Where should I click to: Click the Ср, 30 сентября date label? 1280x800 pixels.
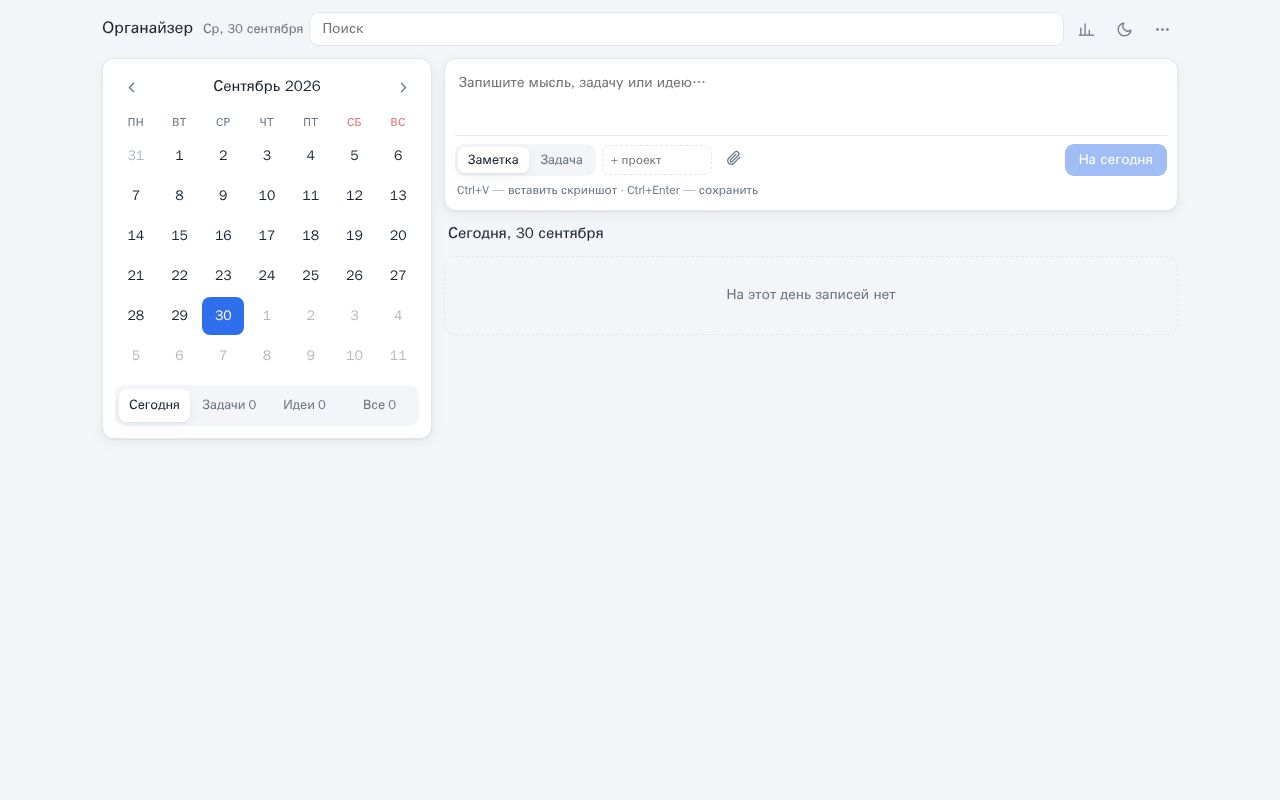(253, 29)
